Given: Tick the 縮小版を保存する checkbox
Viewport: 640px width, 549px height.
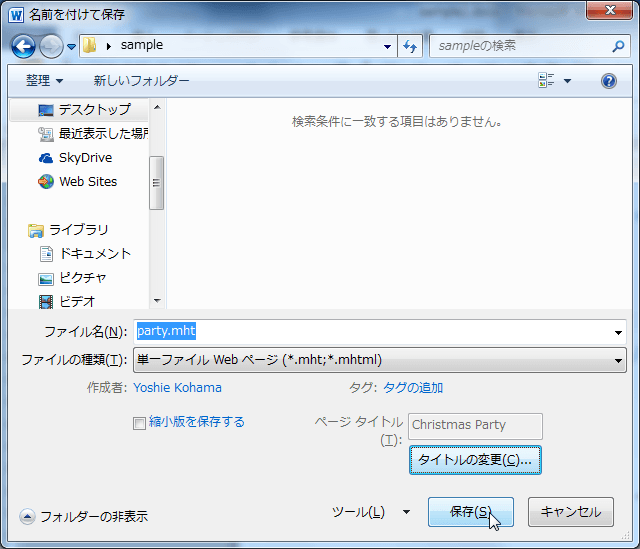Looking at the screenshot, I should point(139,423).
